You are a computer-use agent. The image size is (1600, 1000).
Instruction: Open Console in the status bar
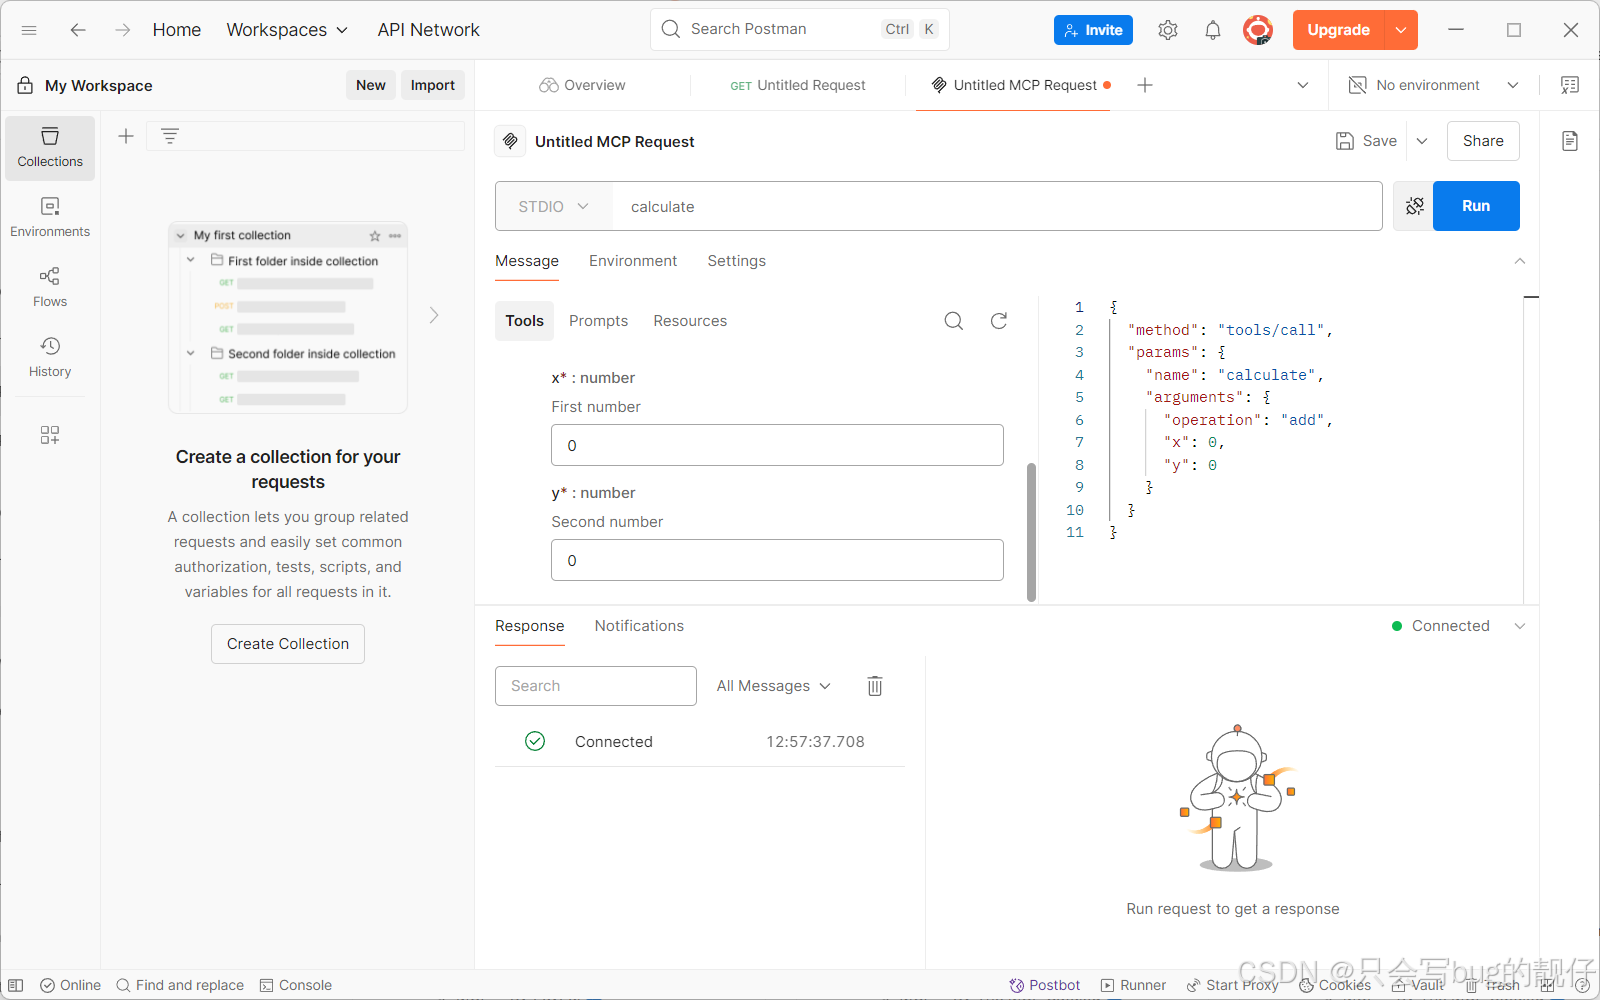(296, 985)
